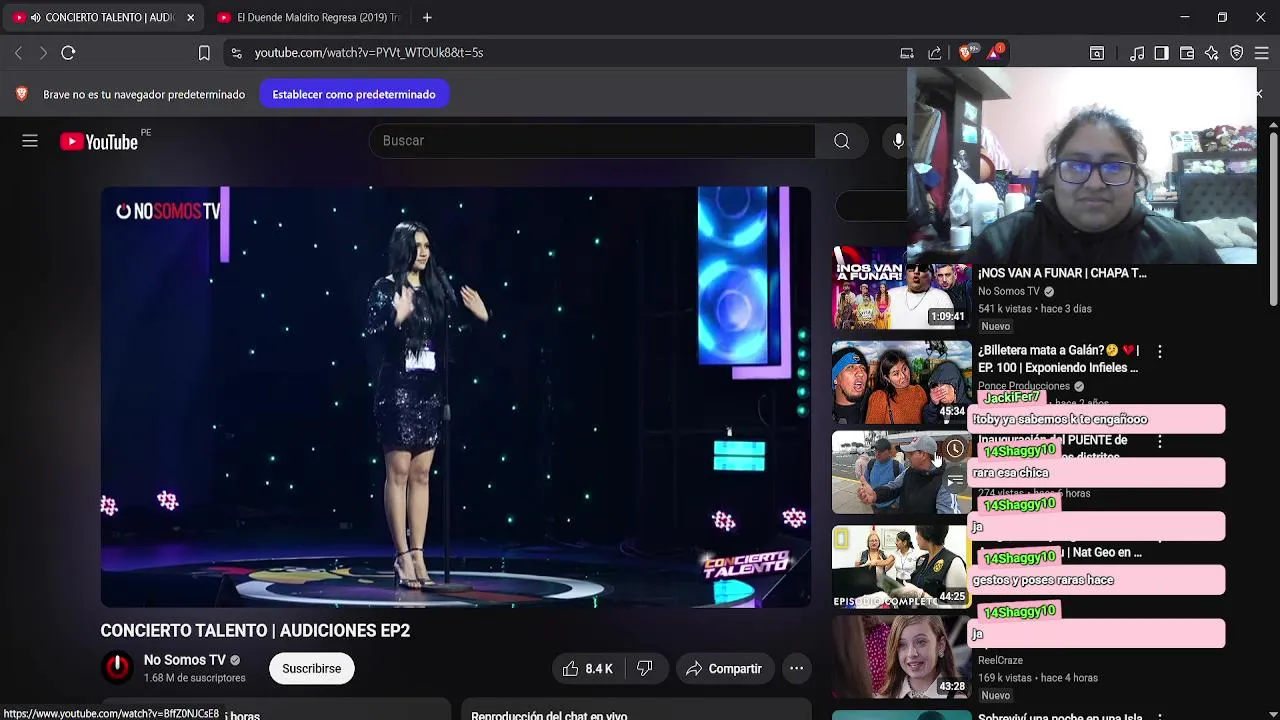Open NOS VAN A FUNAR video thumbnail
Viewport: 1280px width, 720px height.
(x=901, y=289)
